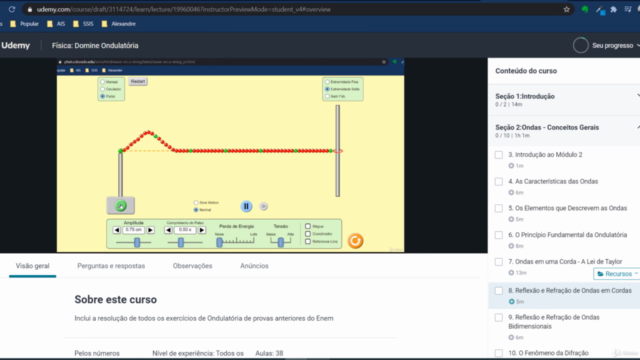Screen dimensions: 640x360
Task: Open lecture 9 Reflexão e Refração Bidimensionais
Action: pyautogui.click(x=554, y=322)
